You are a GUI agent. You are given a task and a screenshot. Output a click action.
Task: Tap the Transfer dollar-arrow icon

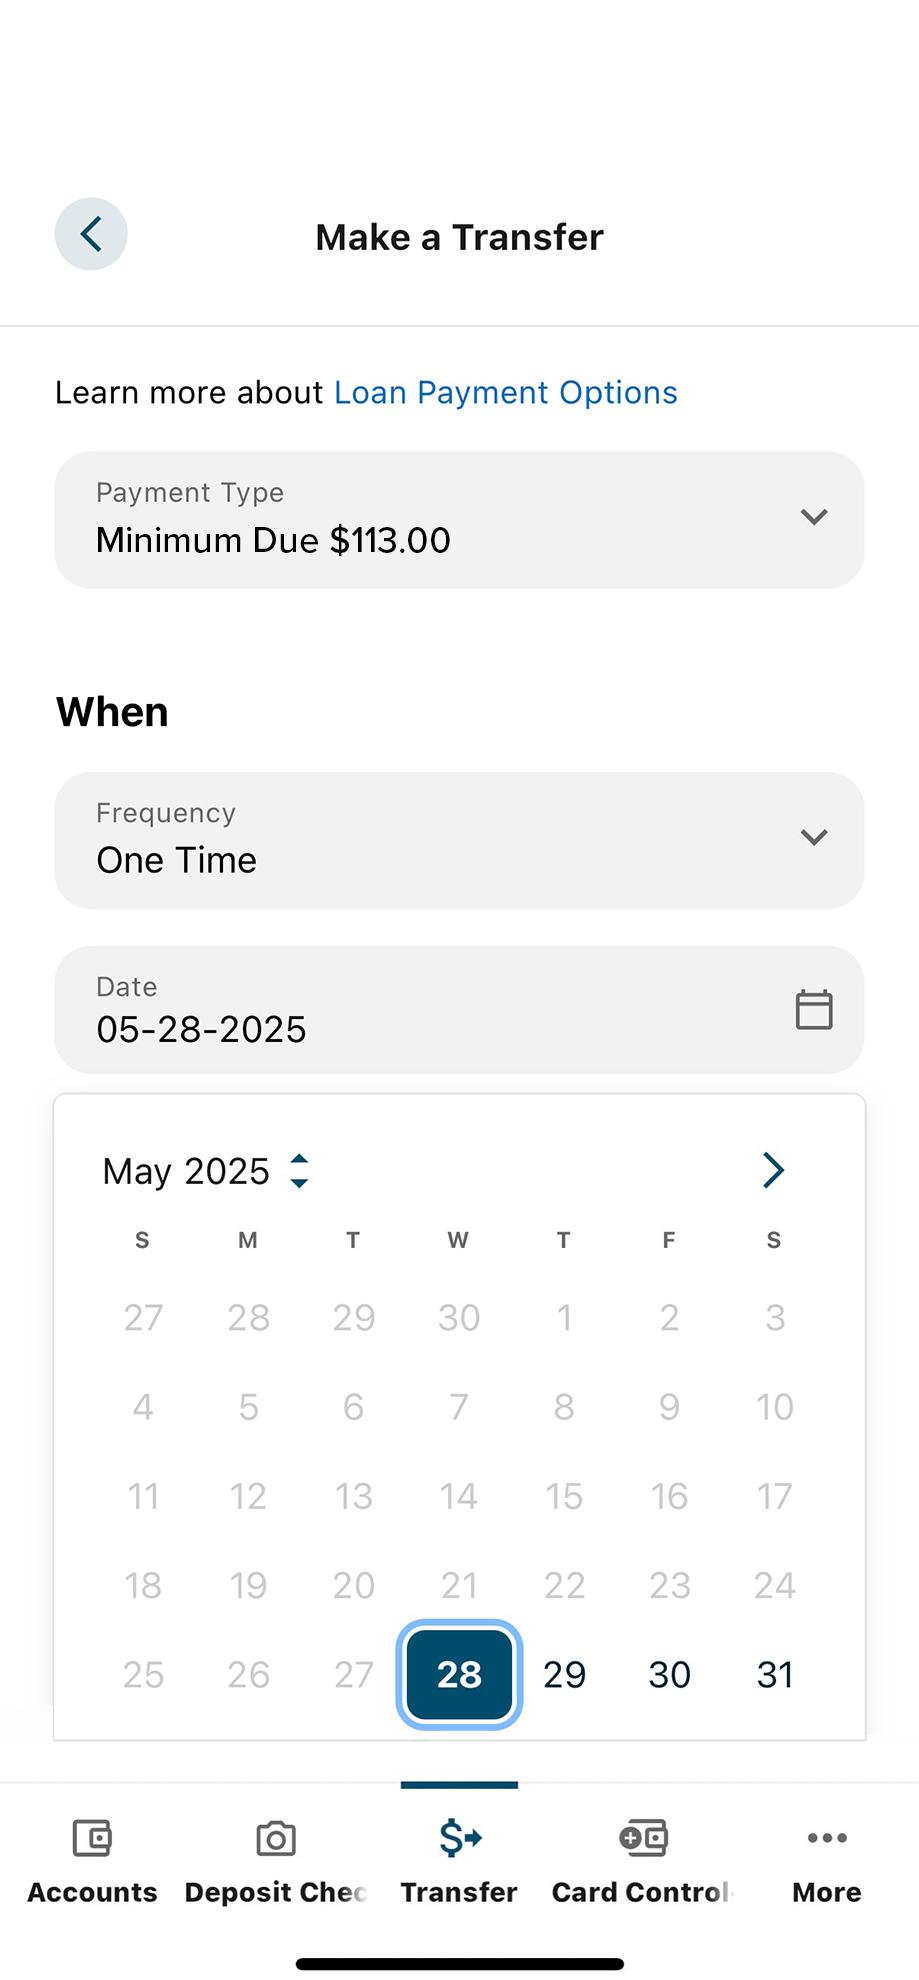(x=459, y=1838)
